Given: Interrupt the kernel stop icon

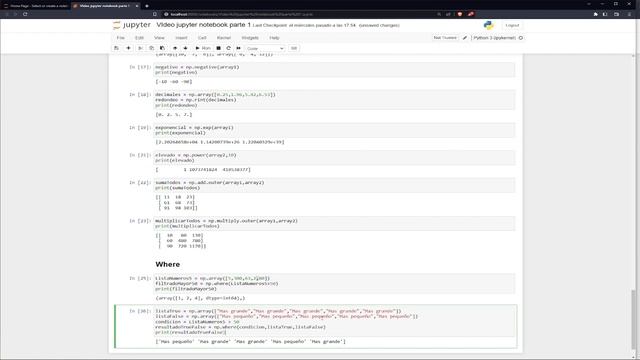Looking at the screenshot, I should point(218,48).
